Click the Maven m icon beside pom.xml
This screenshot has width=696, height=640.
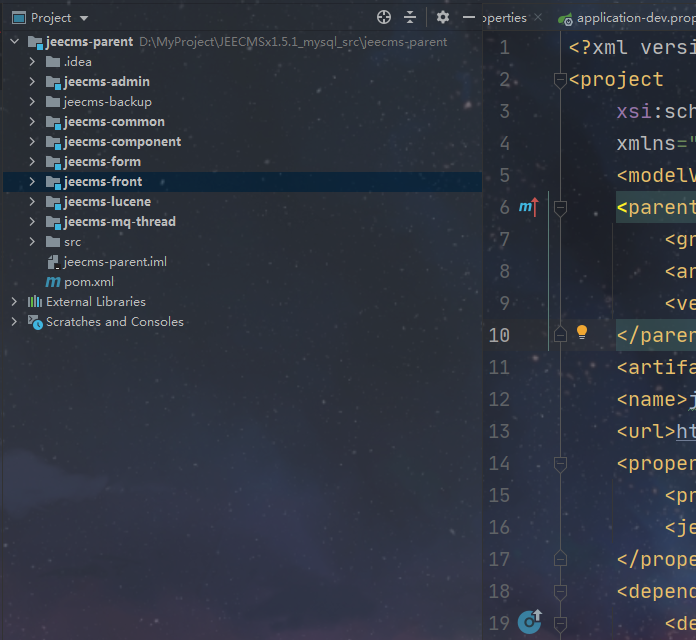tap(53, 282)
